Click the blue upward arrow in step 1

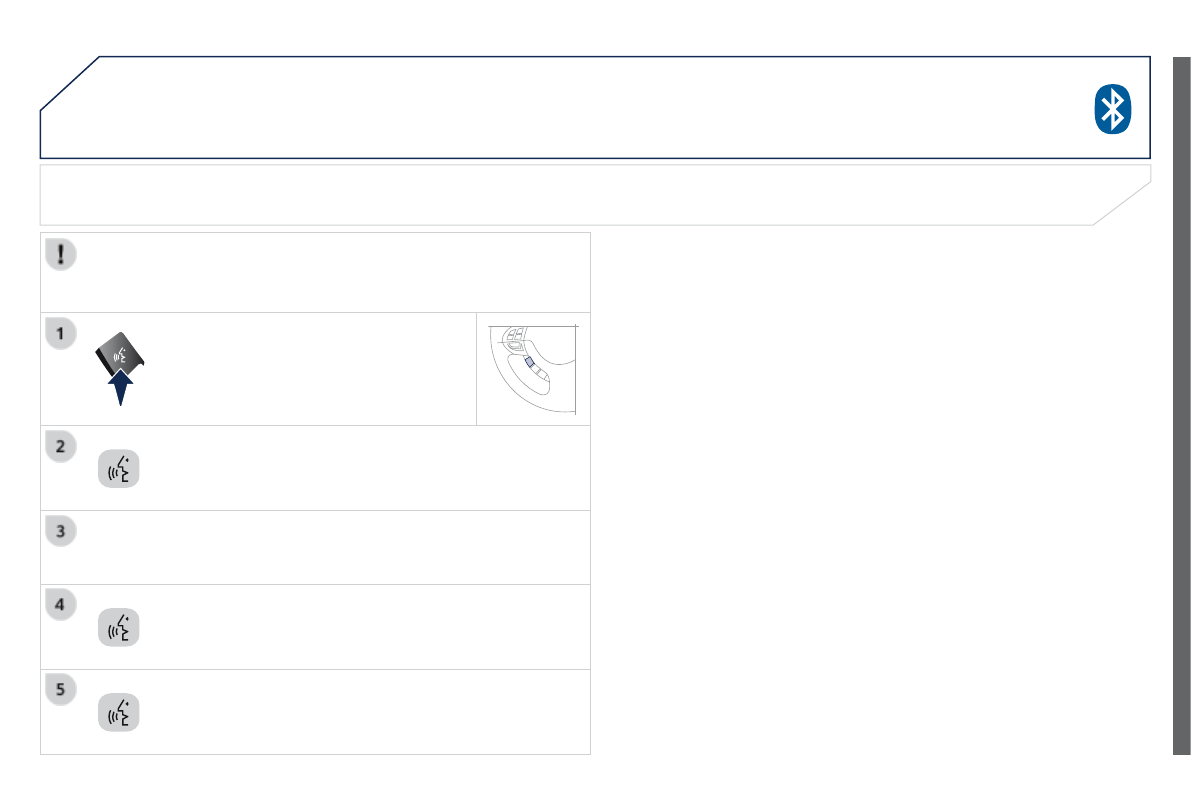tap(120, 388)
